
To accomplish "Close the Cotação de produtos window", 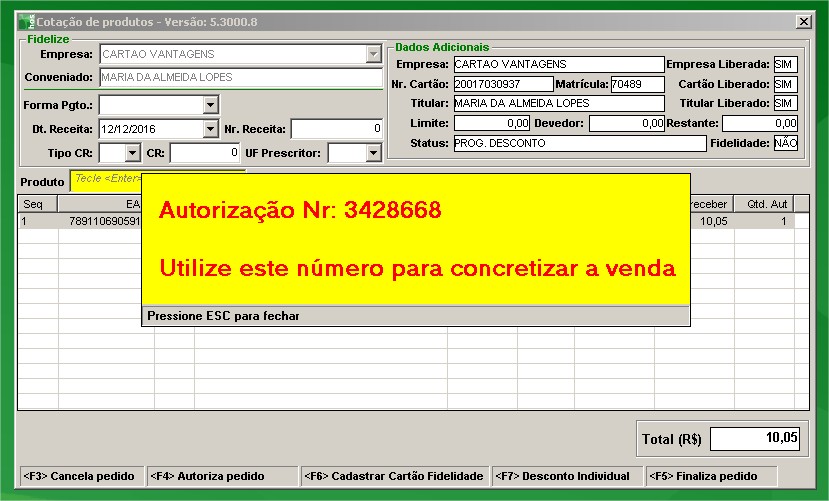I will pyautogui.click(x=802, y=22).
